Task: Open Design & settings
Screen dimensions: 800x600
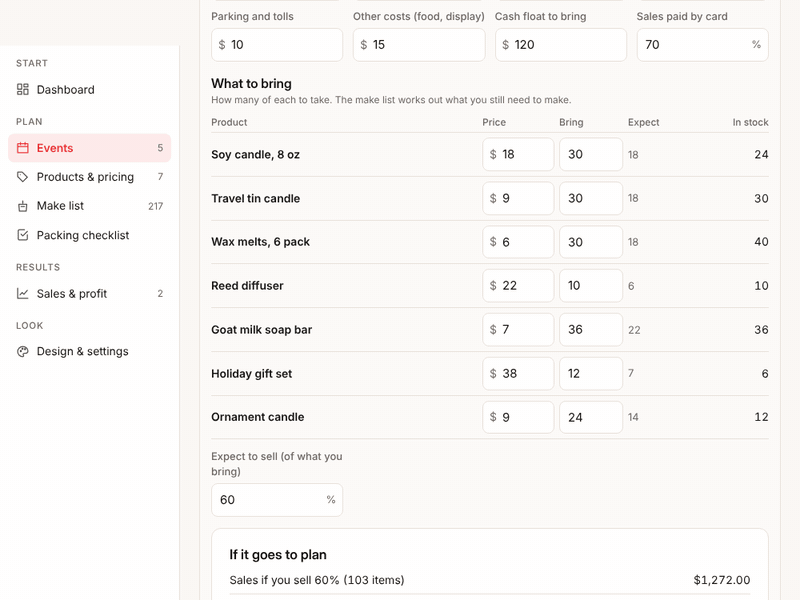Action: (x=89, y=352)
